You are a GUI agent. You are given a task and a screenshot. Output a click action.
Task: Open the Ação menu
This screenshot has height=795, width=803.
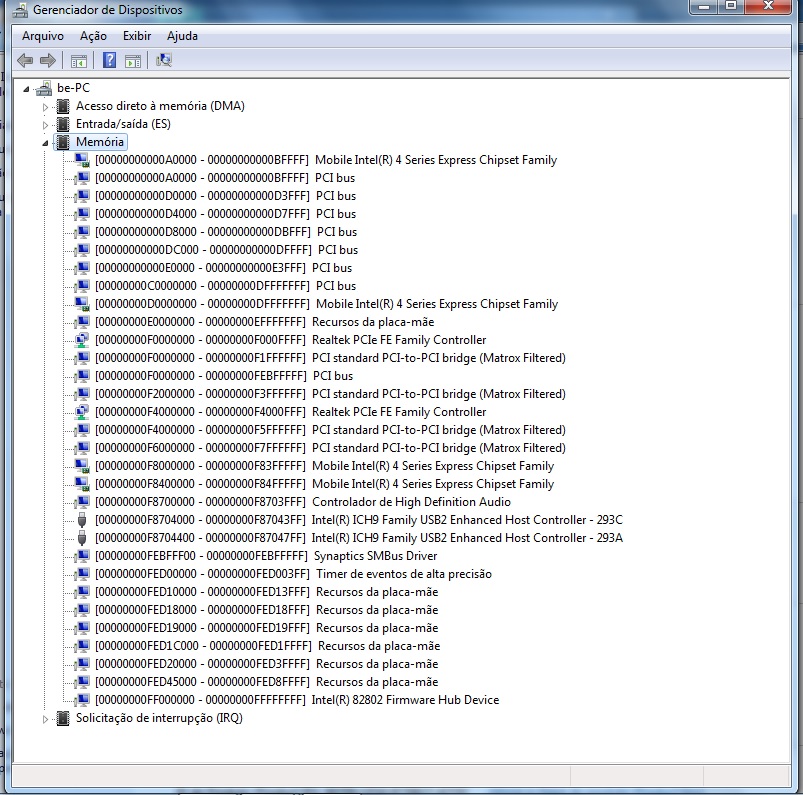(93, 36)
